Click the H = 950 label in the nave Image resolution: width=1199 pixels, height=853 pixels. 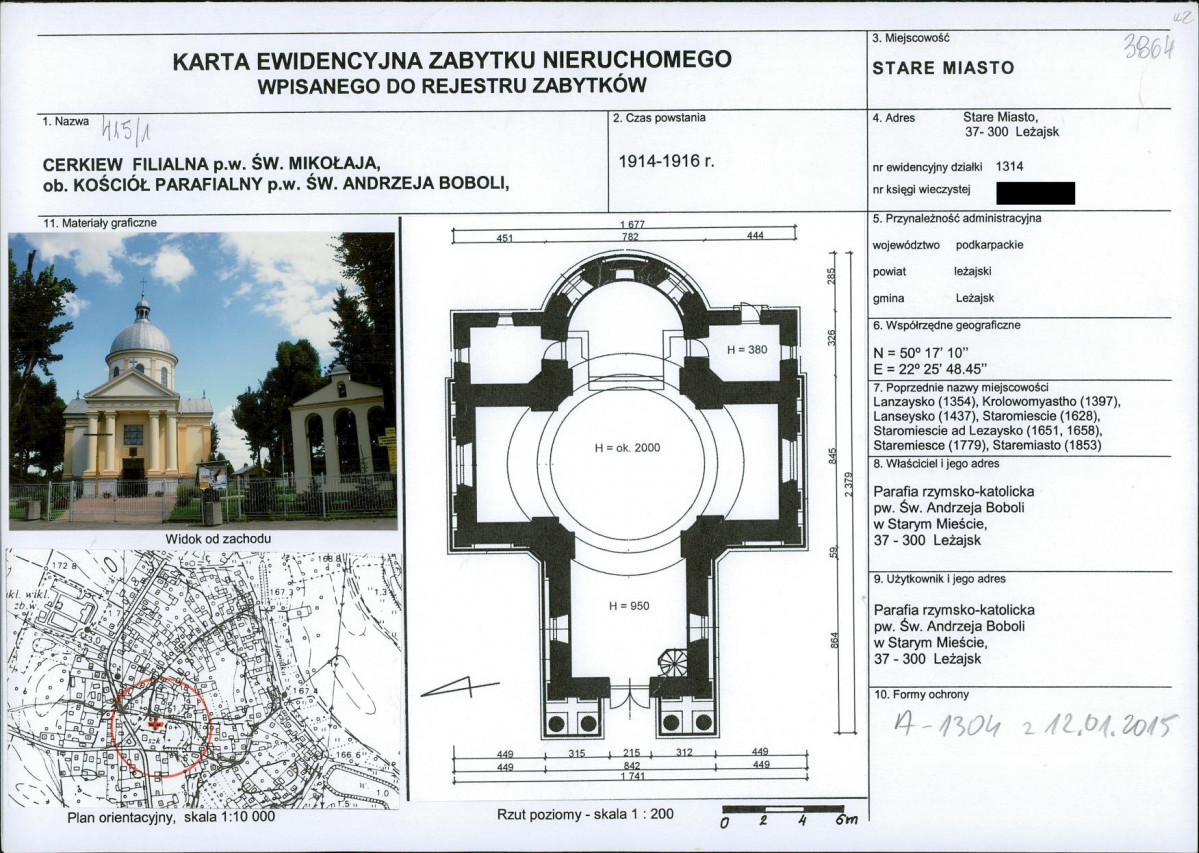(x=629, y=606)
